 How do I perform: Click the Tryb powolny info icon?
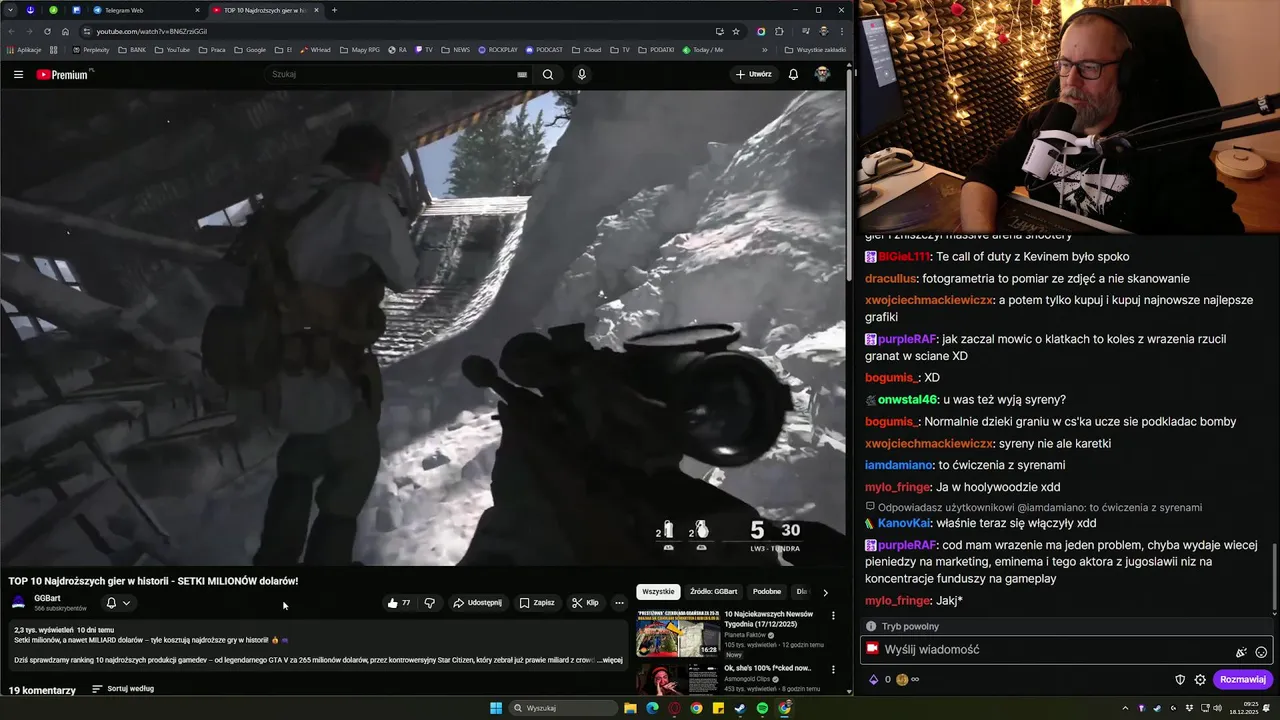point(871,627)
